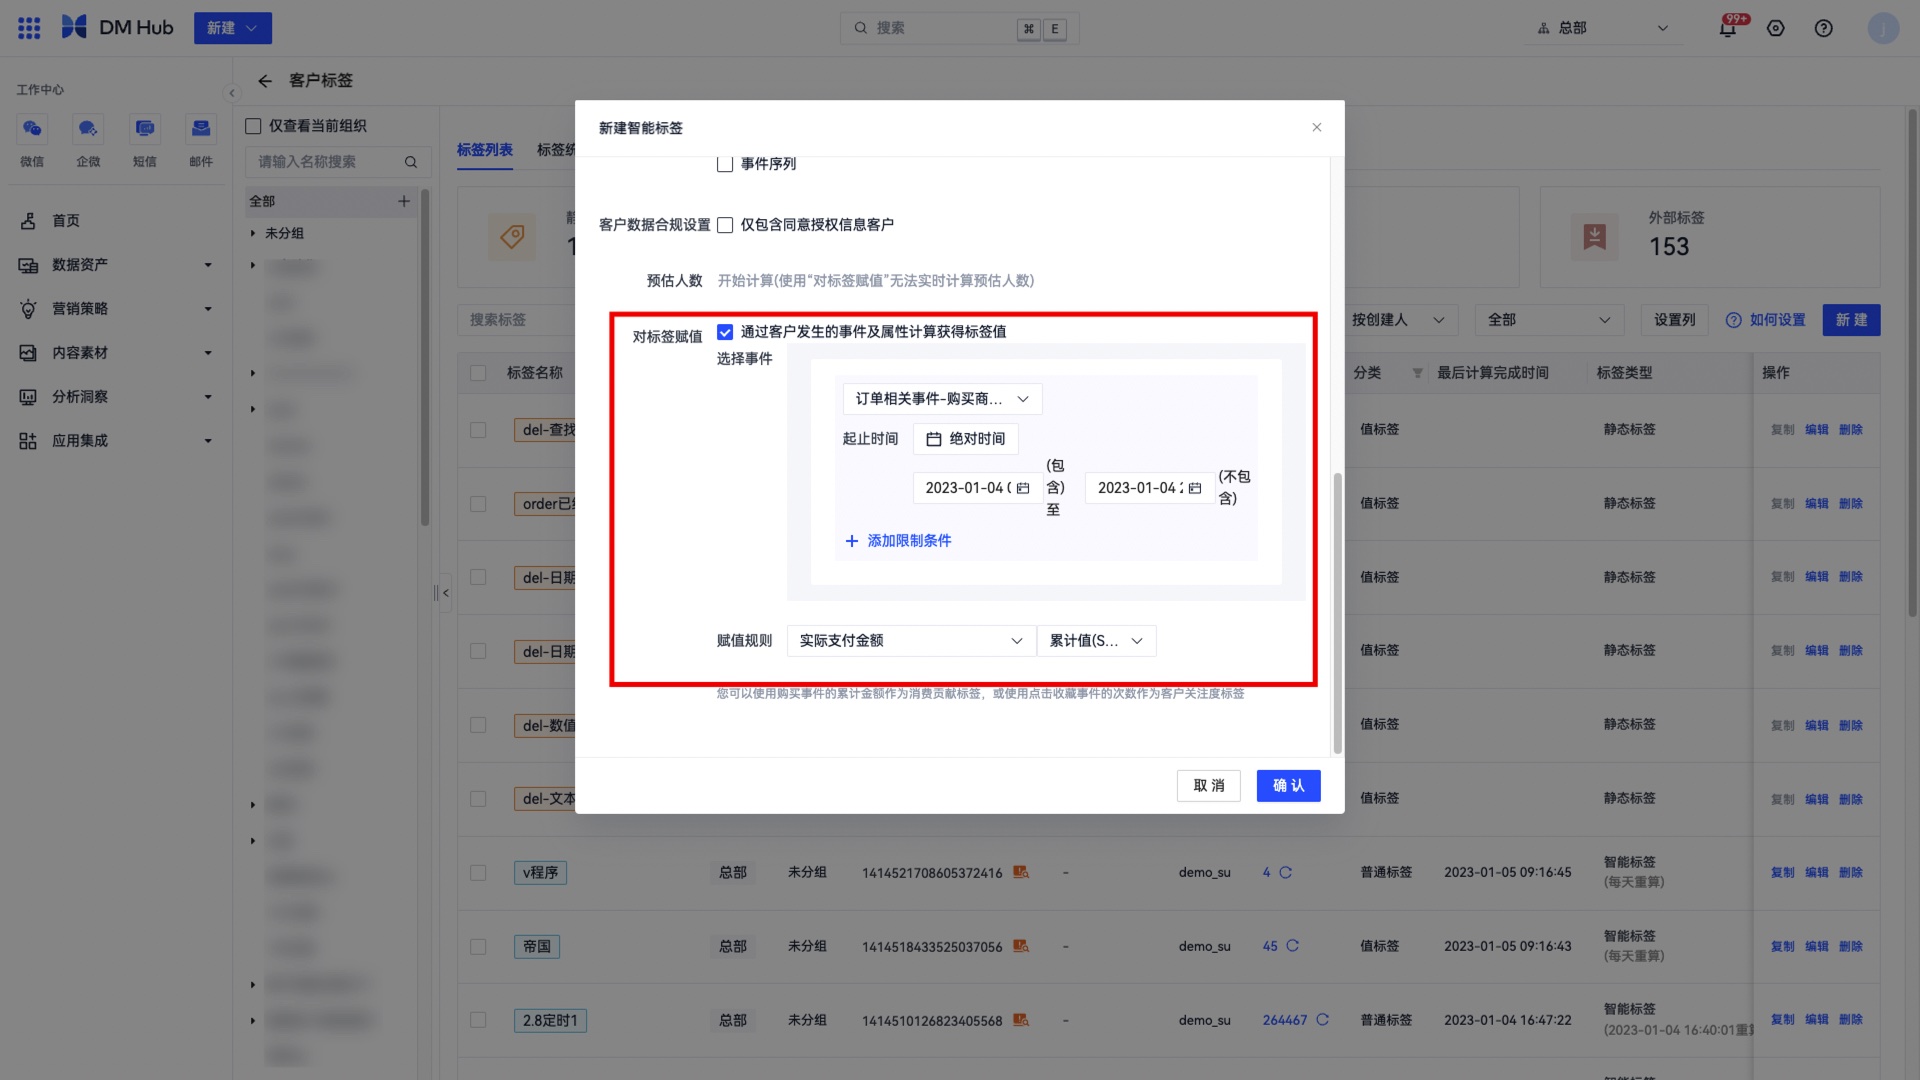Check the 帝国 row checkbox
1920x1080 pixels.
(x=478, y=946)
